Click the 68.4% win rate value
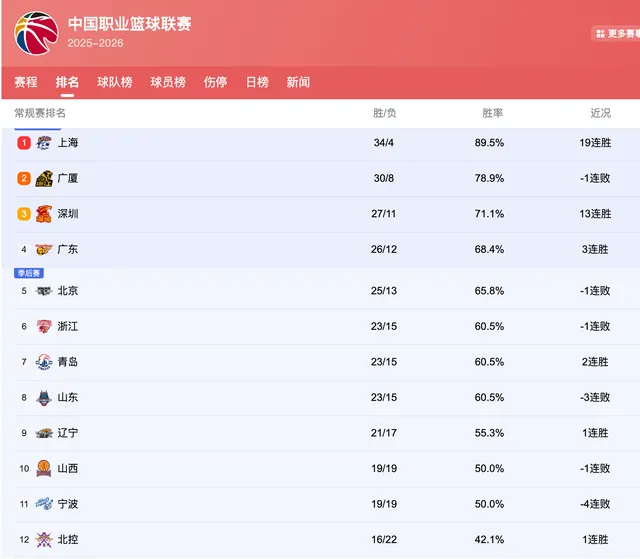 click(x=489, y=249)
